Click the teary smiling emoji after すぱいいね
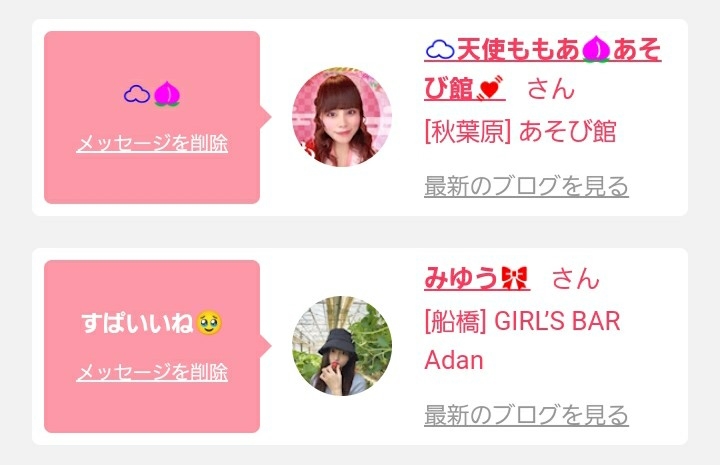Screen dimensions: 720x465 [209, 323]
